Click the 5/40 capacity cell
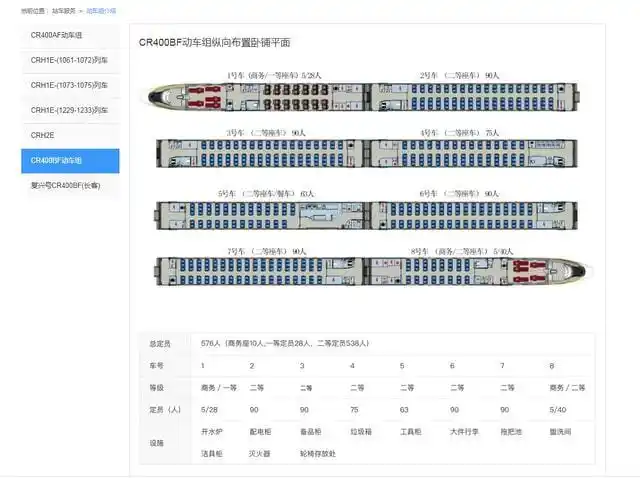 (558, 410)
